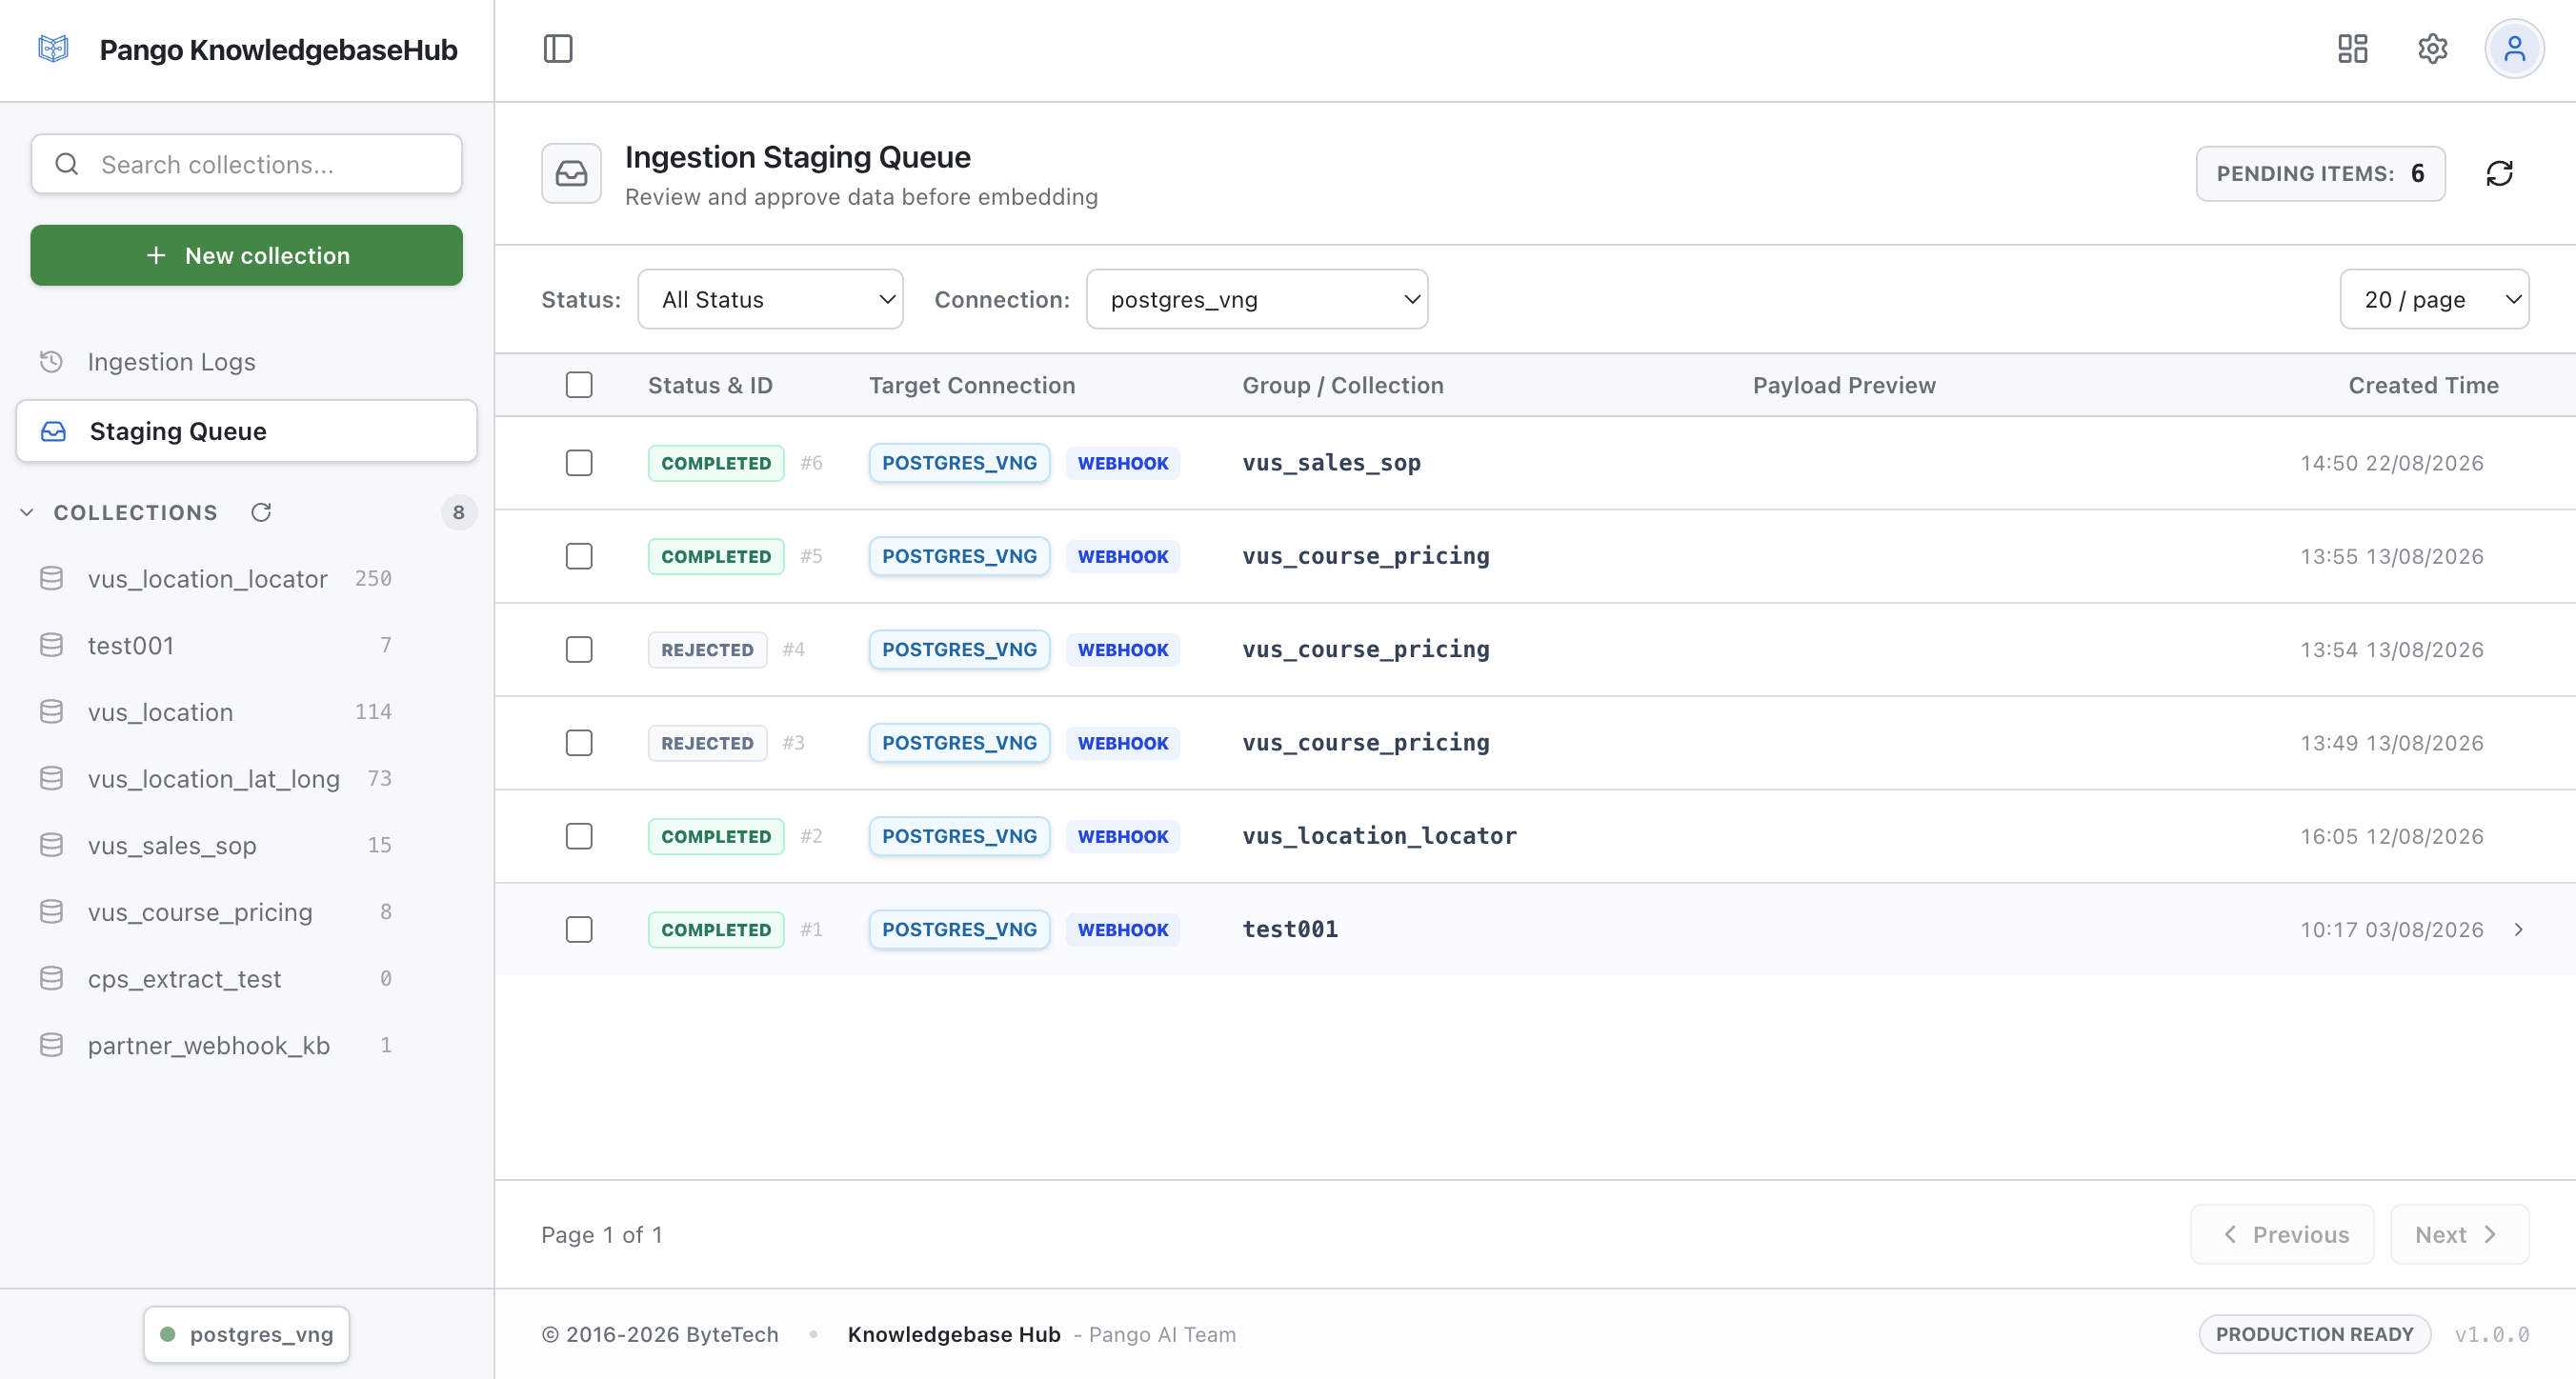This screenshot has height=1379, width=2576.
Task: Click the search magnifier icon
Action: coord(67,164)
